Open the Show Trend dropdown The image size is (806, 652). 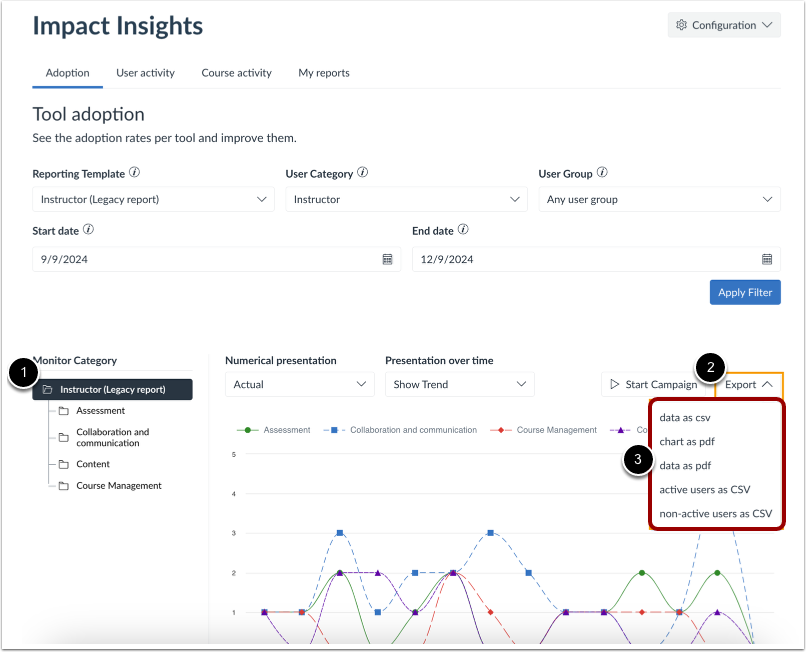point(459,384)
